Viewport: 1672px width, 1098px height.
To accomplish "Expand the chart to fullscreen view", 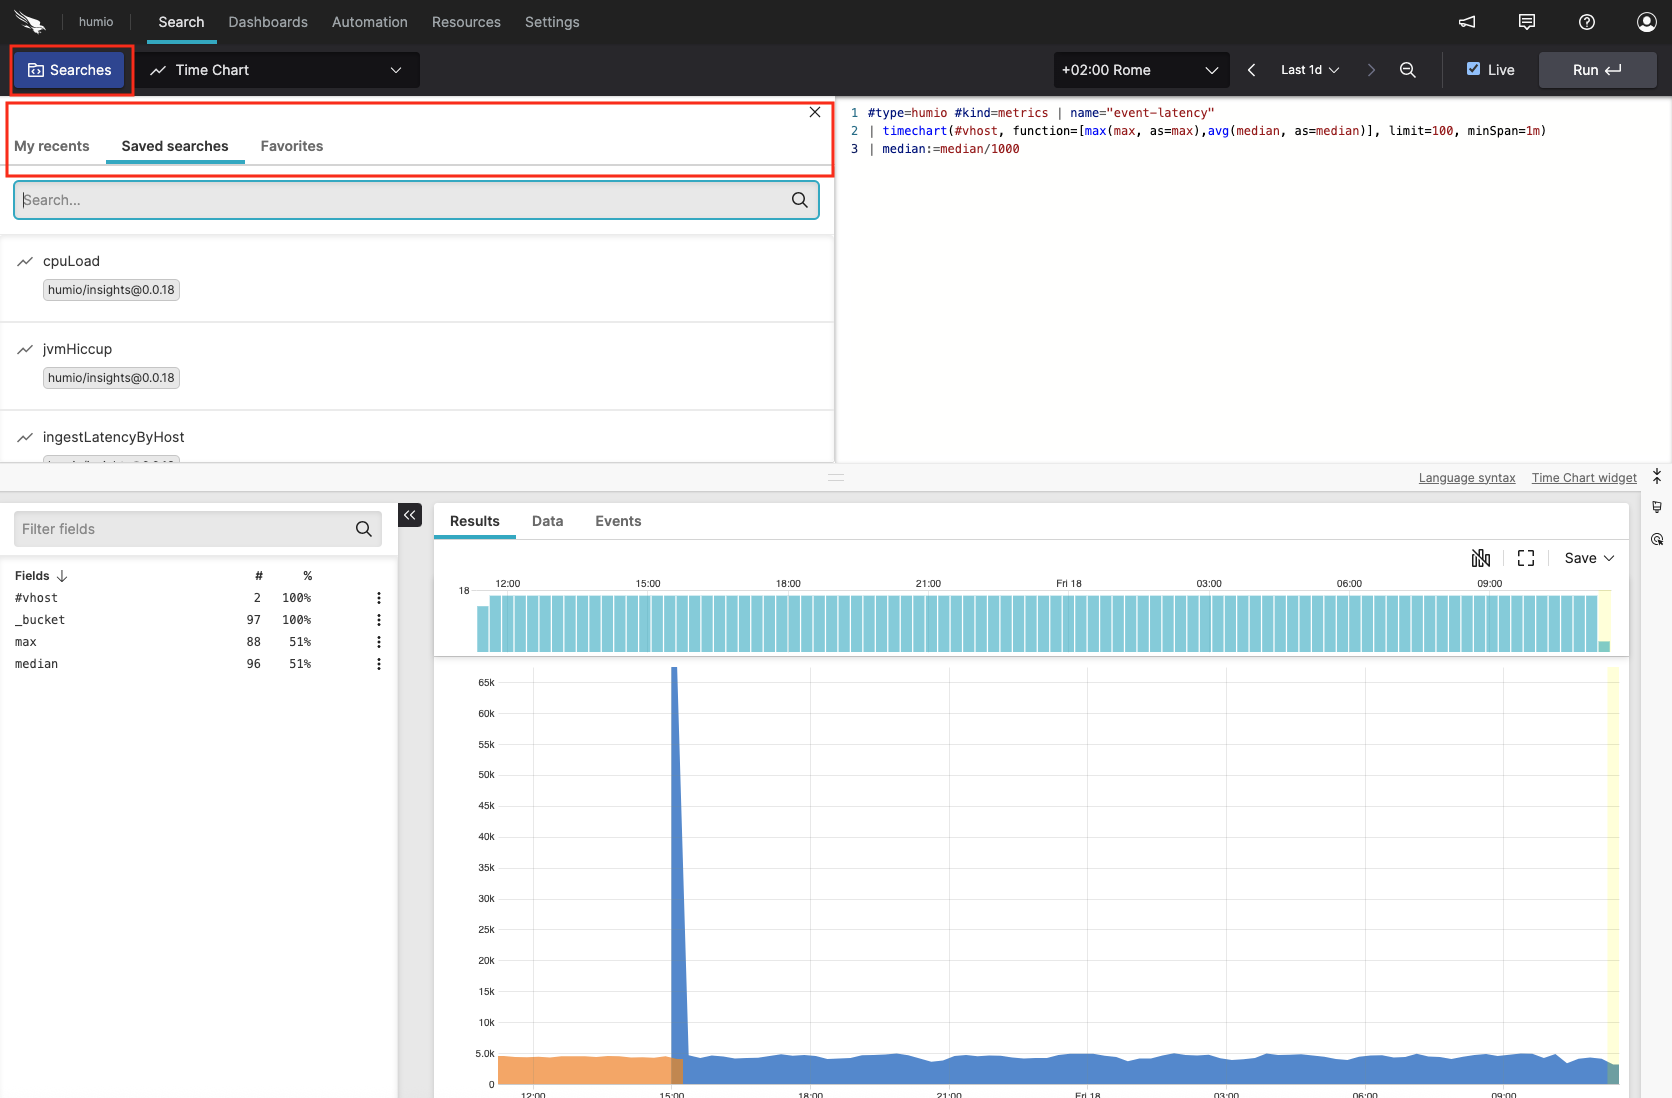I will pos(1525,558).
